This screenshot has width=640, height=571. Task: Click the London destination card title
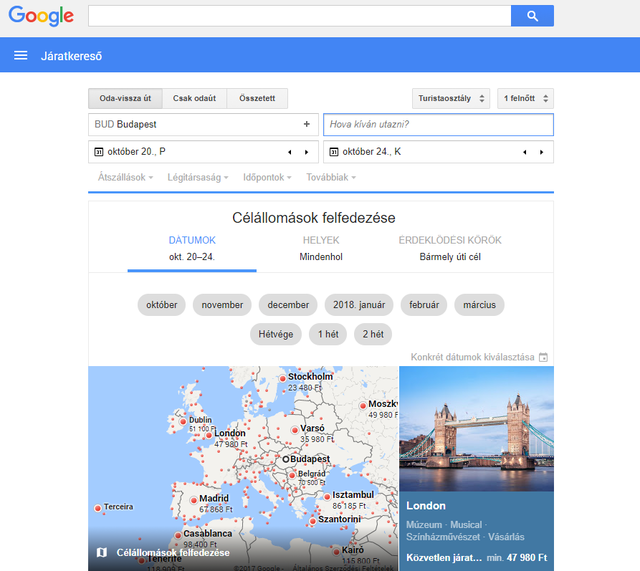(x=426, y=506)
